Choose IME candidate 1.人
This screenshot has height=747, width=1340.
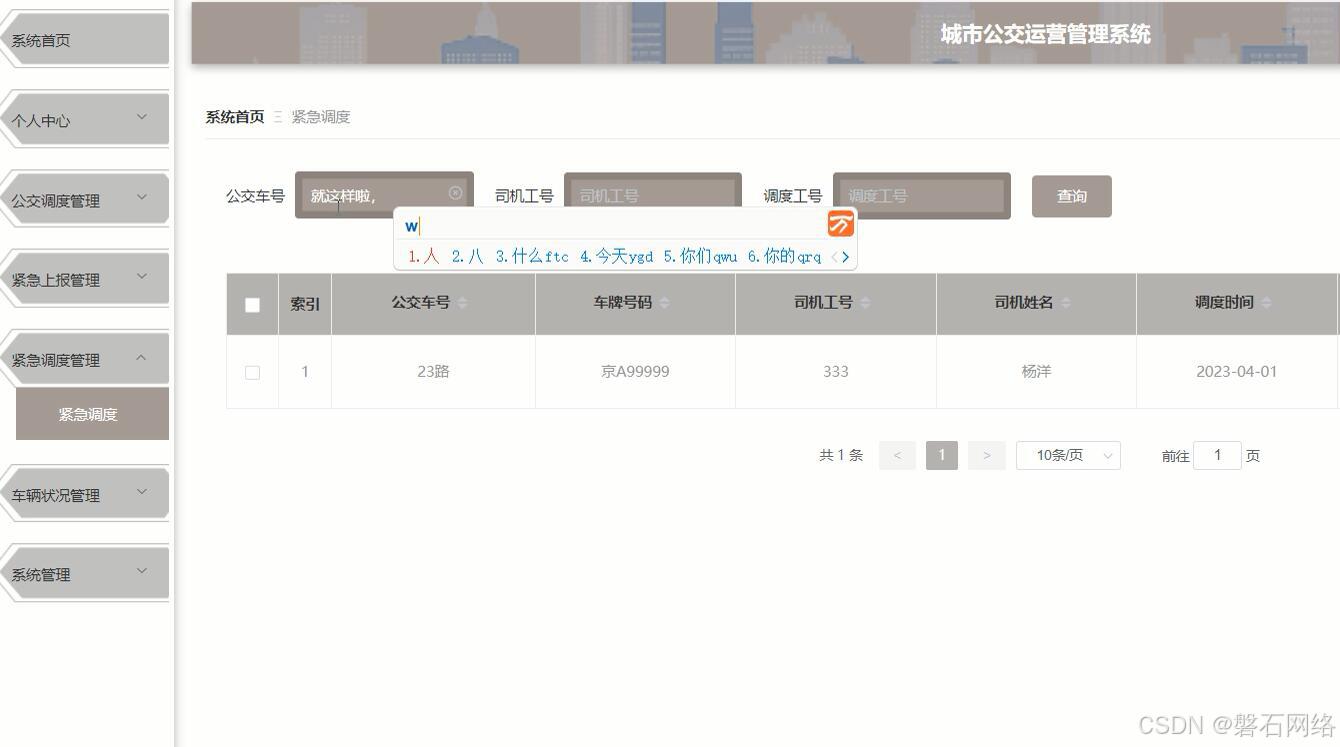point(424,257)
